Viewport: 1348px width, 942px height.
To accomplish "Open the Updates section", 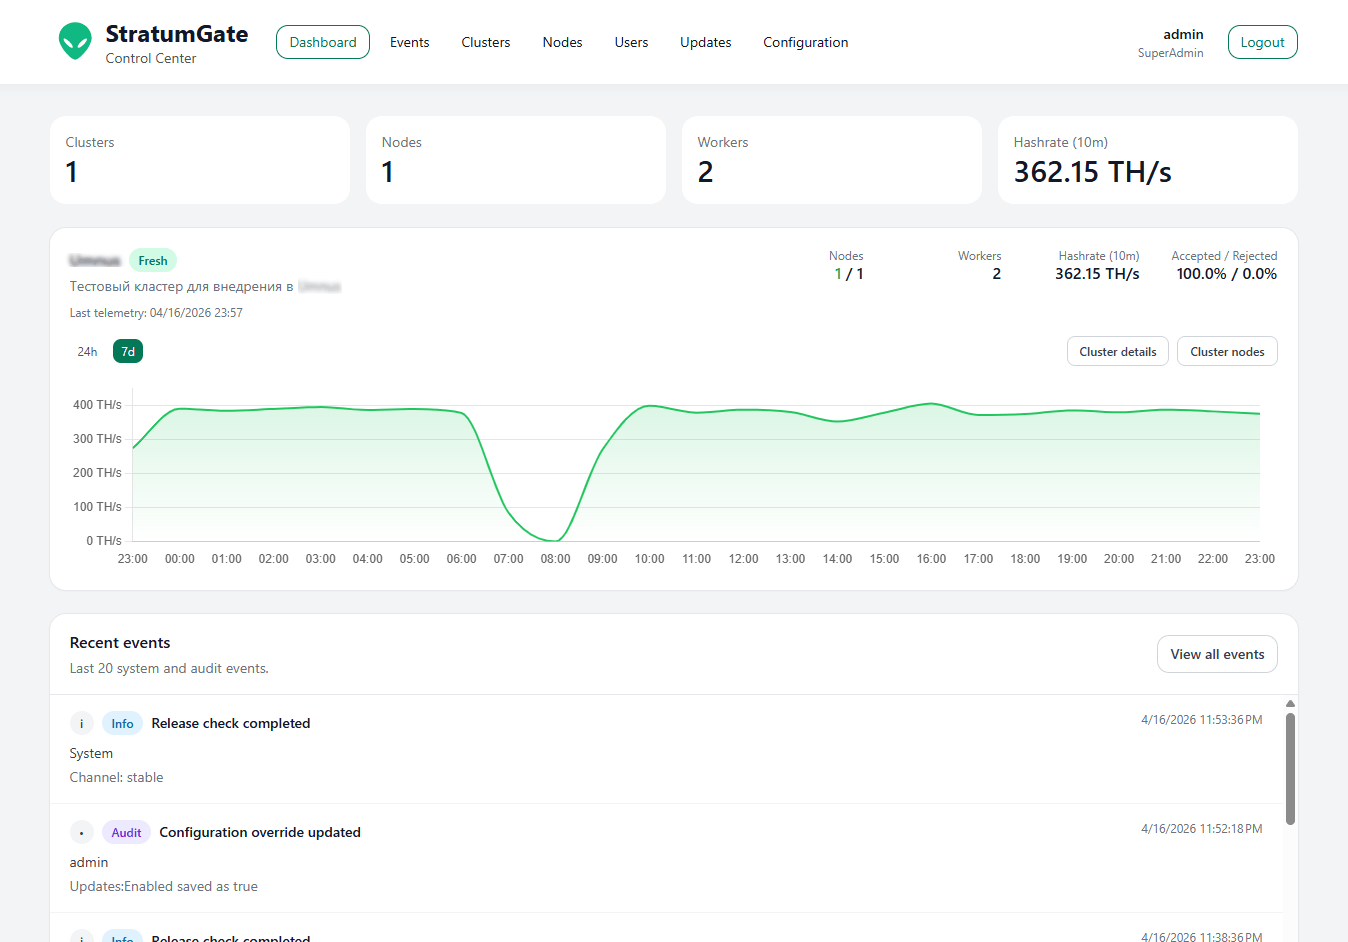I will (x=705, y=42).
